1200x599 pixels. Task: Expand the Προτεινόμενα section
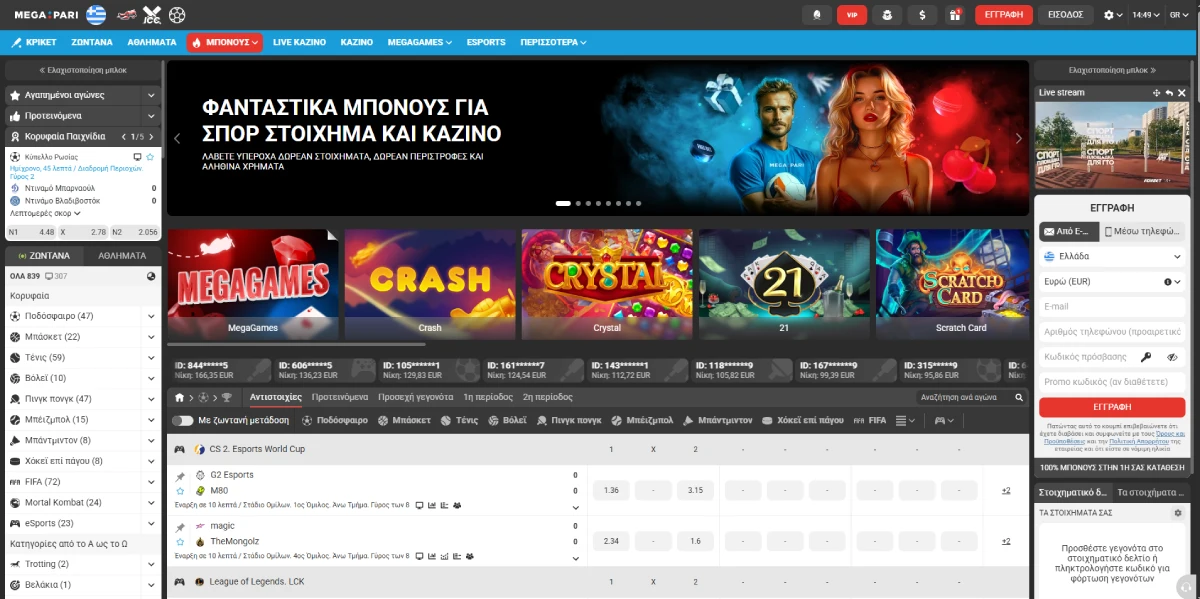tap(83, 116)
